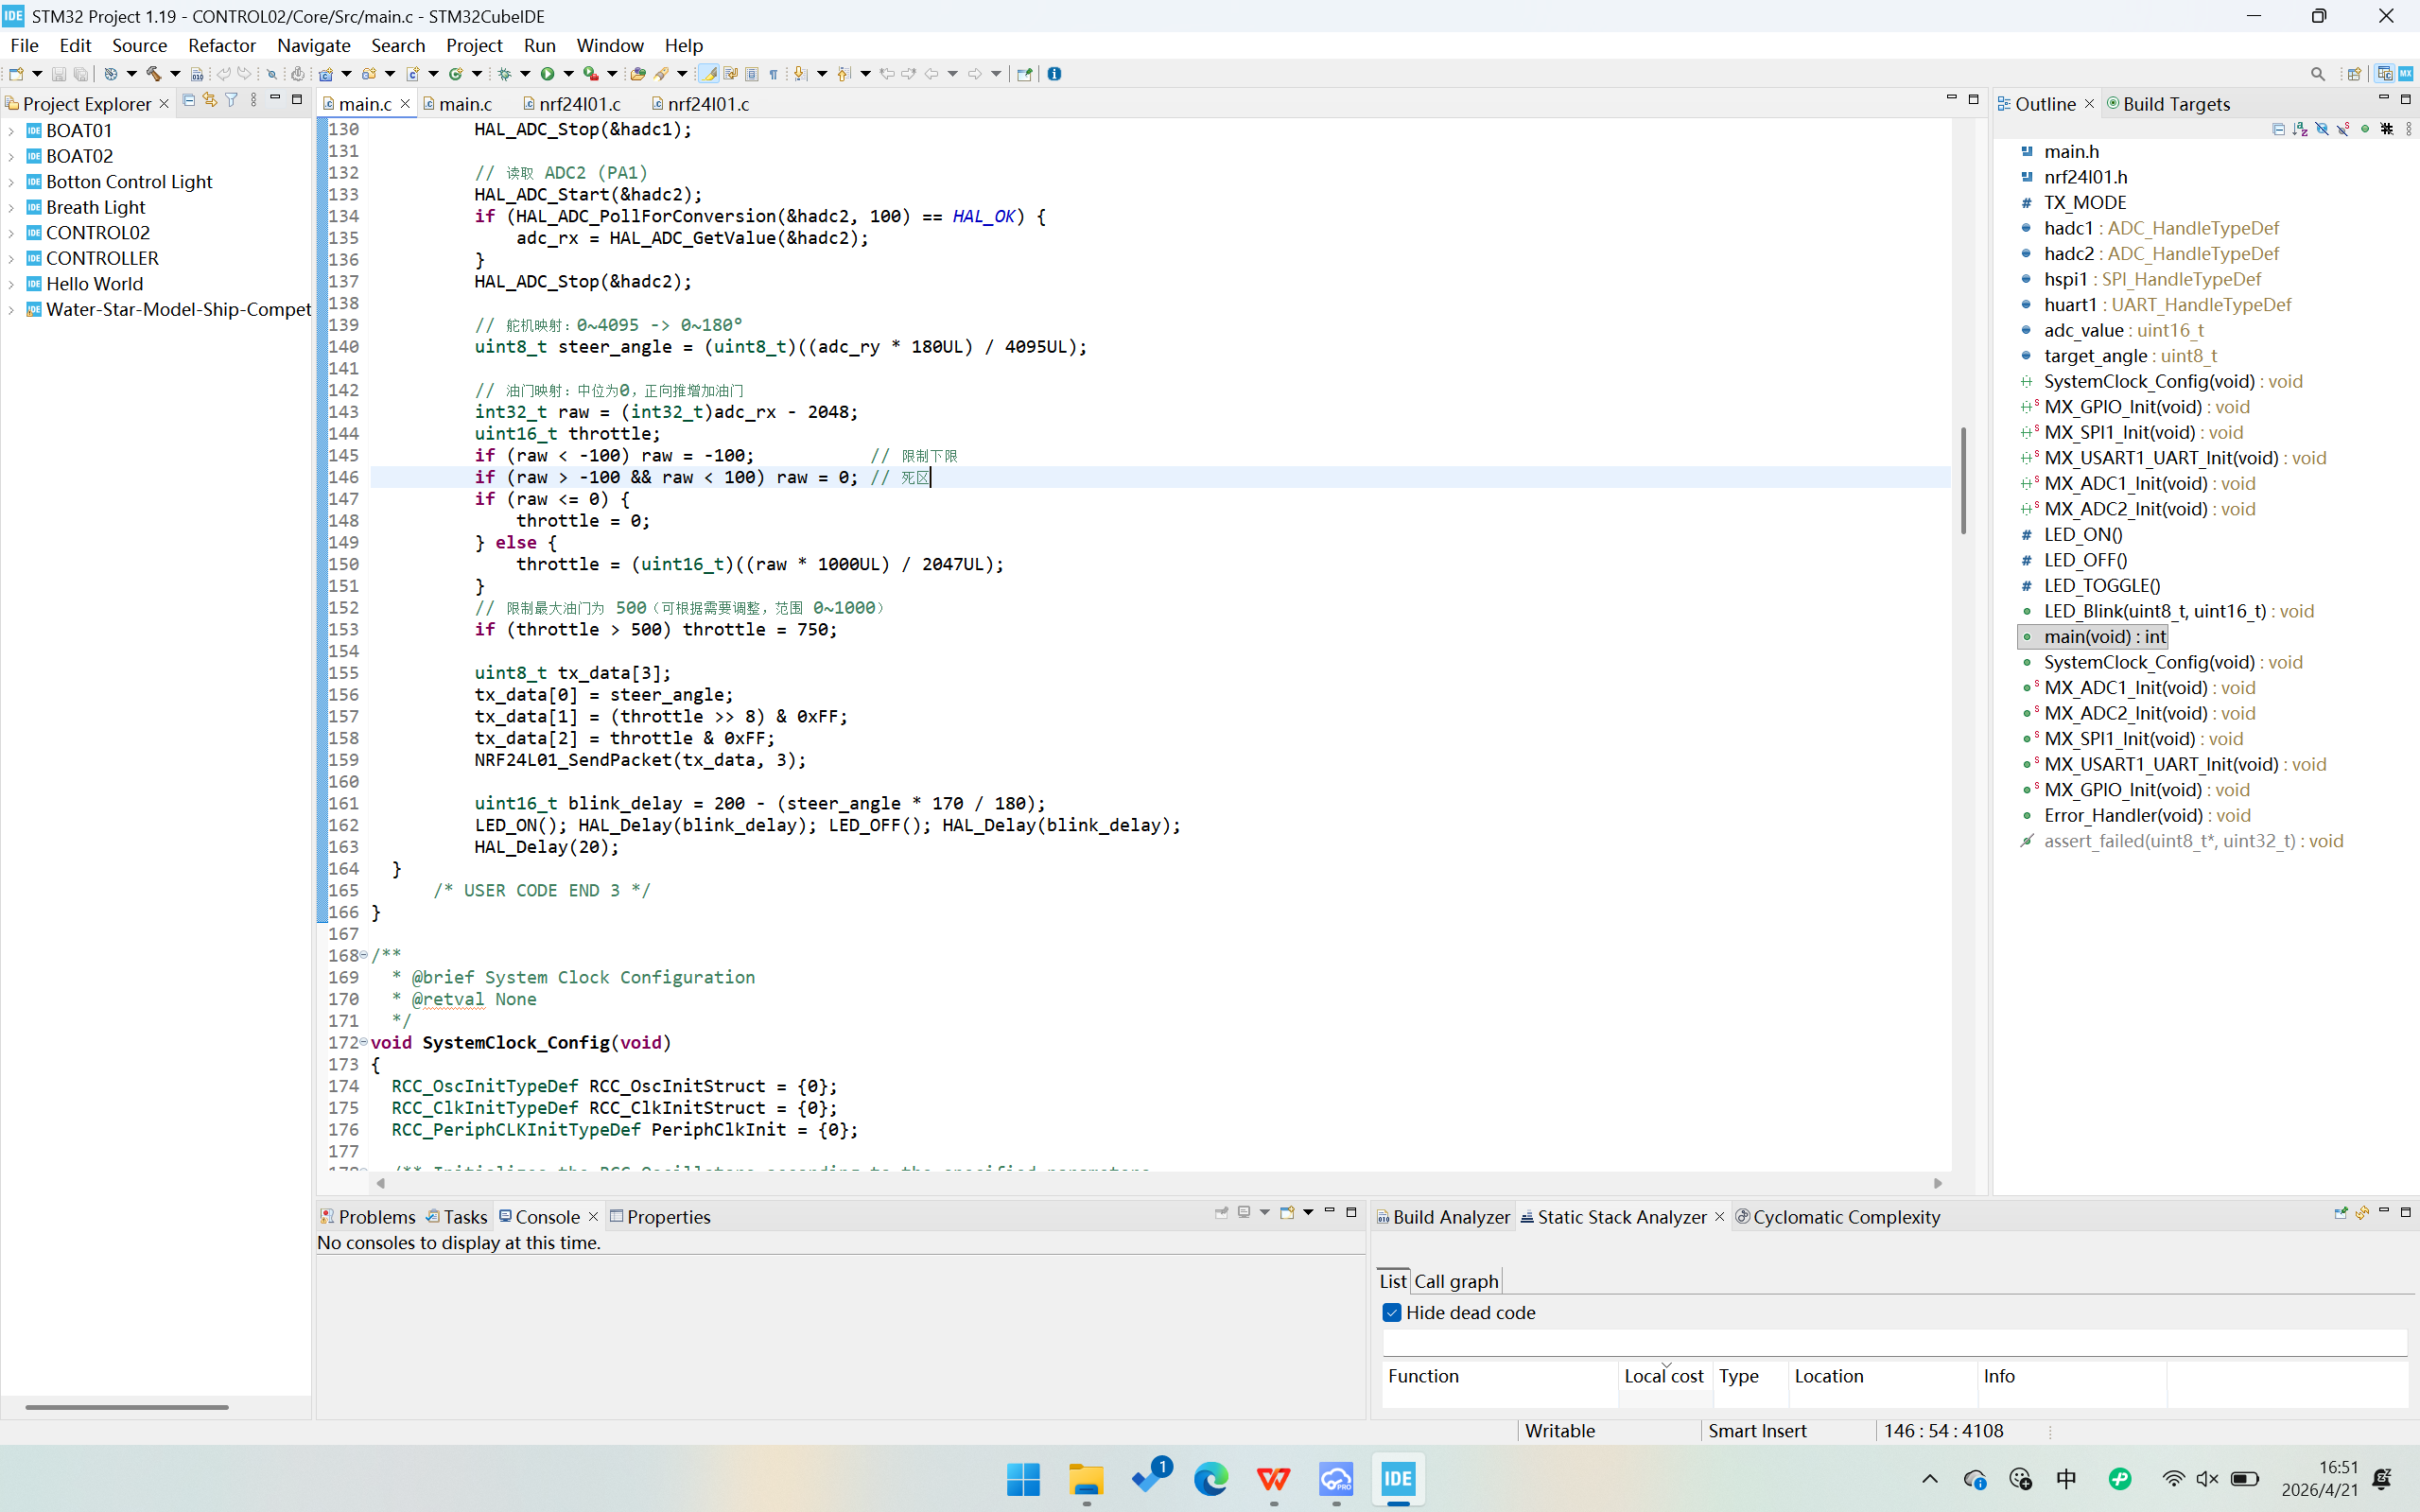Switch to the MX Device Configuration perspective

coord(2405,74)
